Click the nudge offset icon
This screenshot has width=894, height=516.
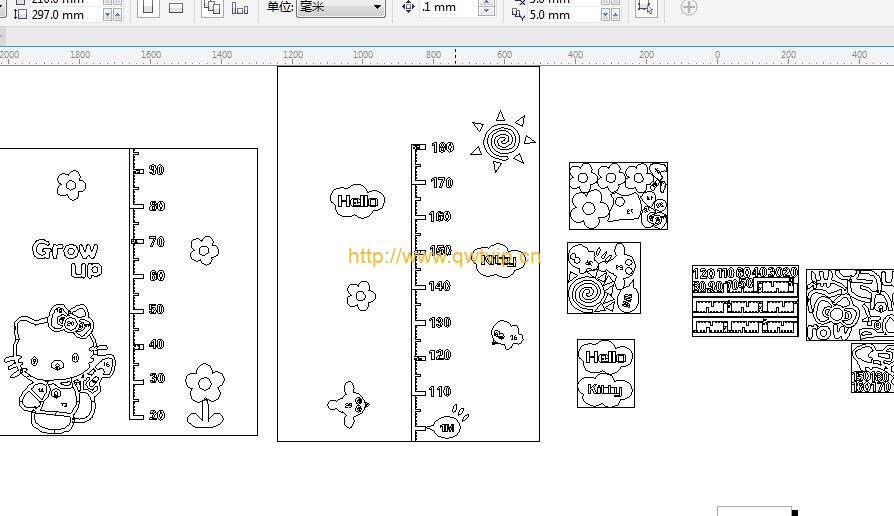tap(408, 7)
